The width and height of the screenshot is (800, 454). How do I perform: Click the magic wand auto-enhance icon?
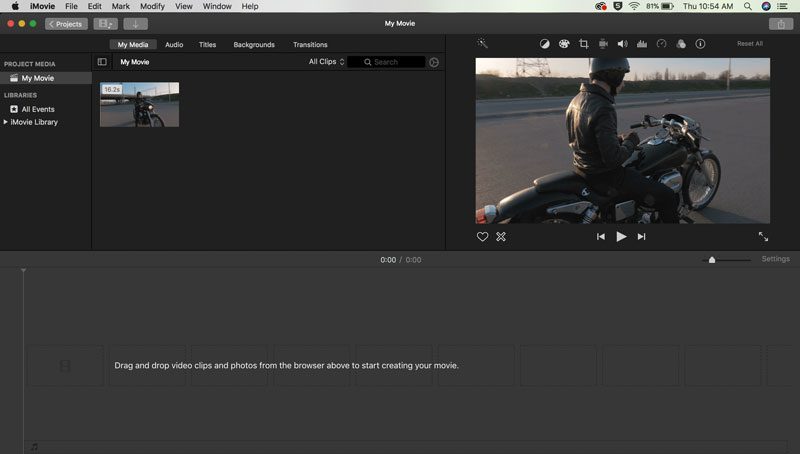(x=482, y=43)
